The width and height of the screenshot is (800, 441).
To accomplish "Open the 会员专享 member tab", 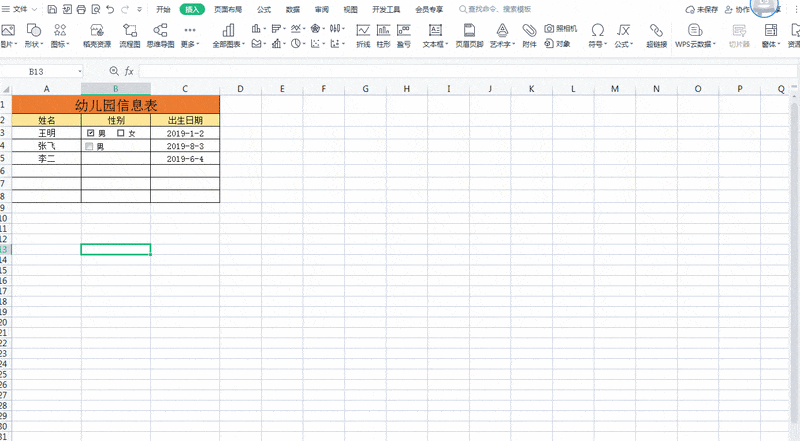I will click(429, 9).
